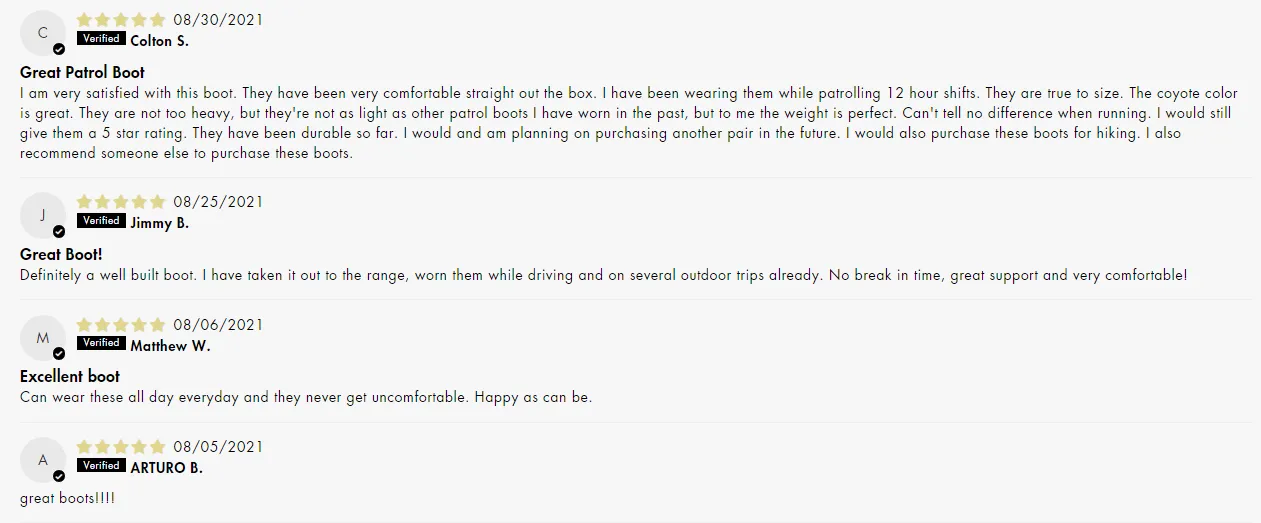
Task: Click the reviewer name Colton S.
Action: pos(159,41)
